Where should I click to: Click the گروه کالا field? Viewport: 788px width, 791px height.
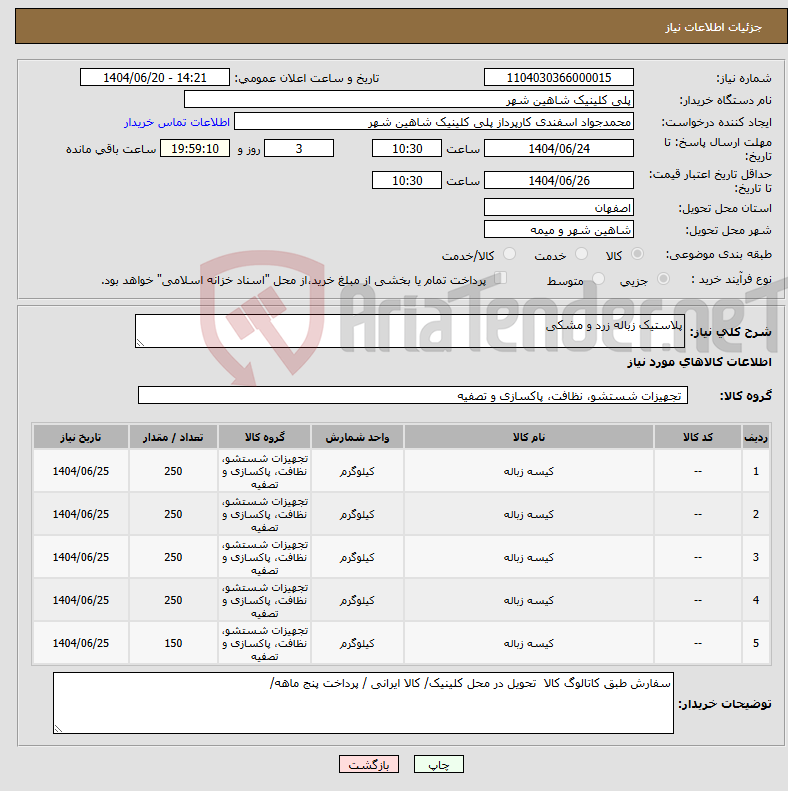click(x=413, y=395)
